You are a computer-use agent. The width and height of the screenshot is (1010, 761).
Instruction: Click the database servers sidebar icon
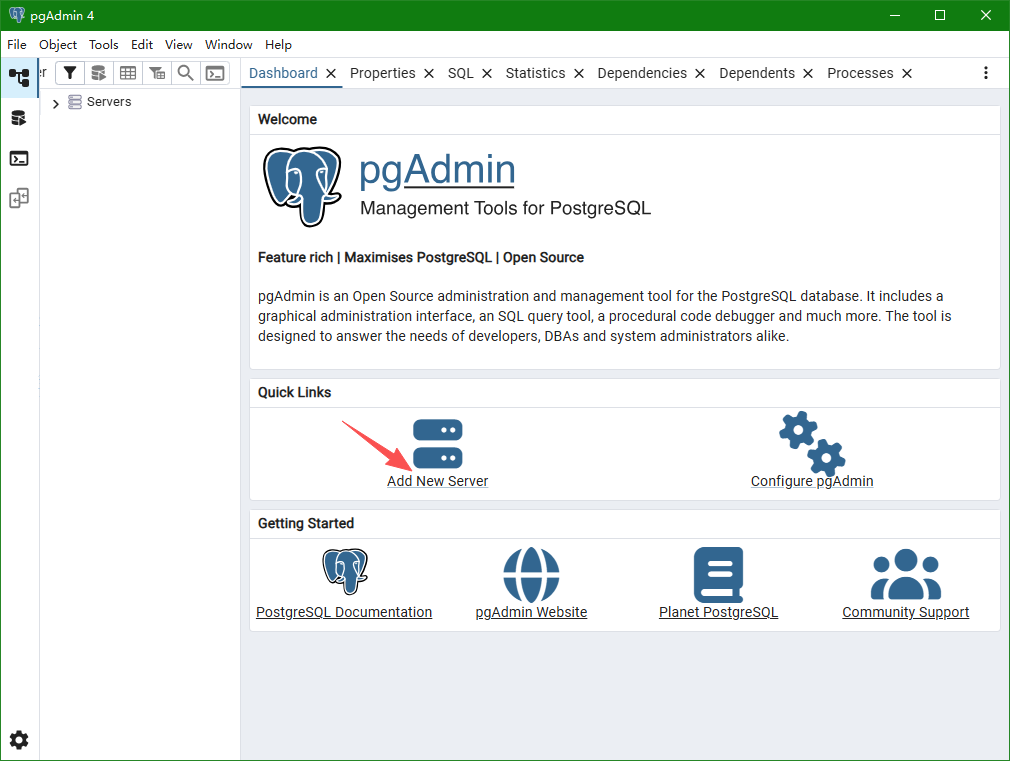pos(19,118)
